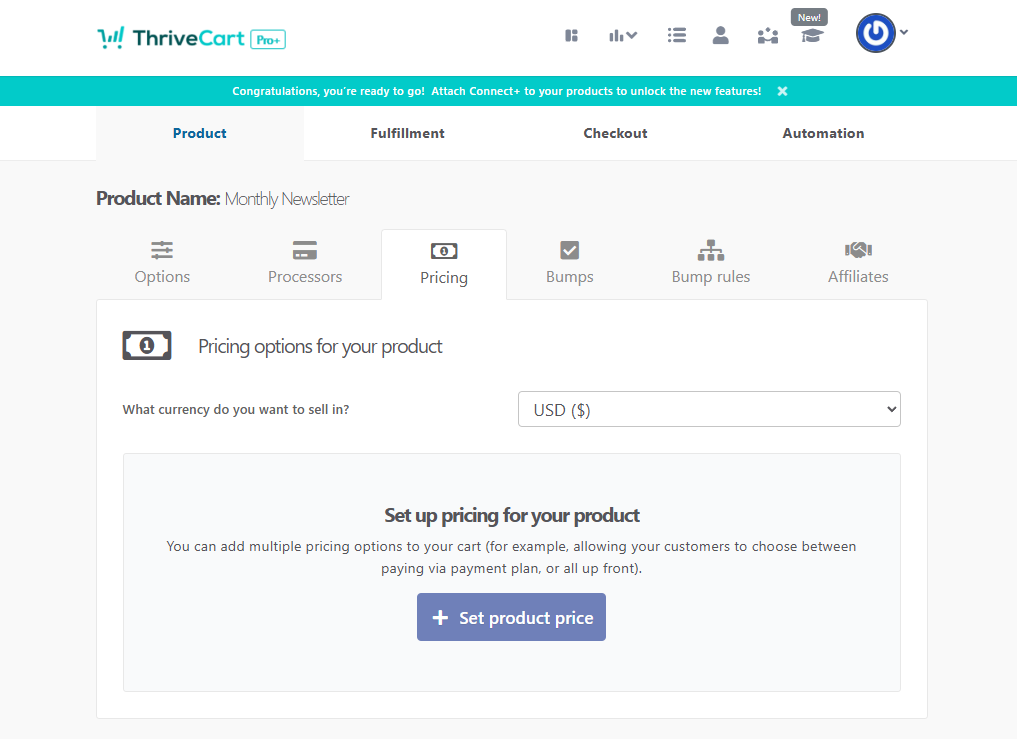Click the Set product price button
This screenshot has width=1017, height=739.
coord(511,618)
